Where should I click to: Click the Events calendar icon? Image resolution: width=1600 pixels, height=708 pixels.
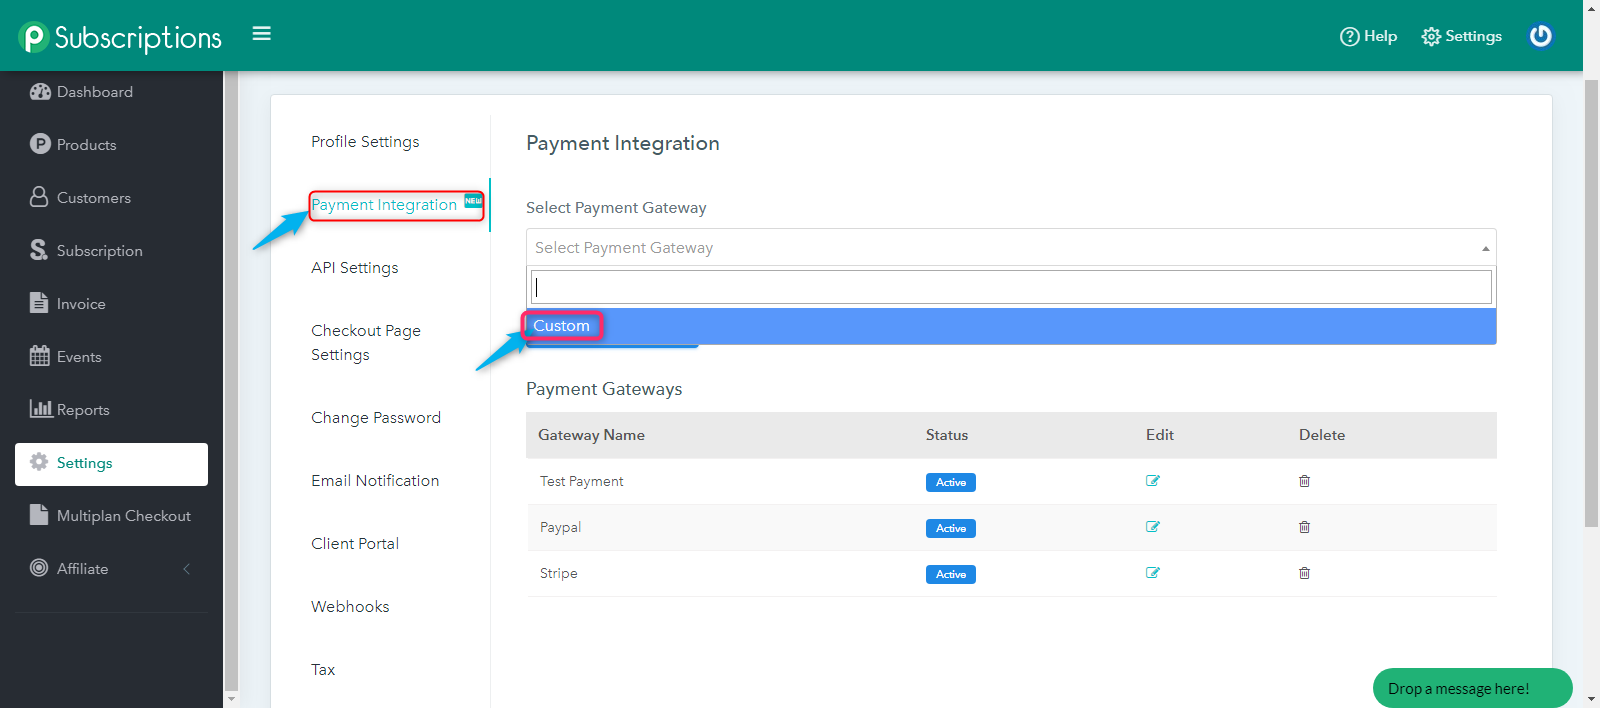(x=40, y=356)
